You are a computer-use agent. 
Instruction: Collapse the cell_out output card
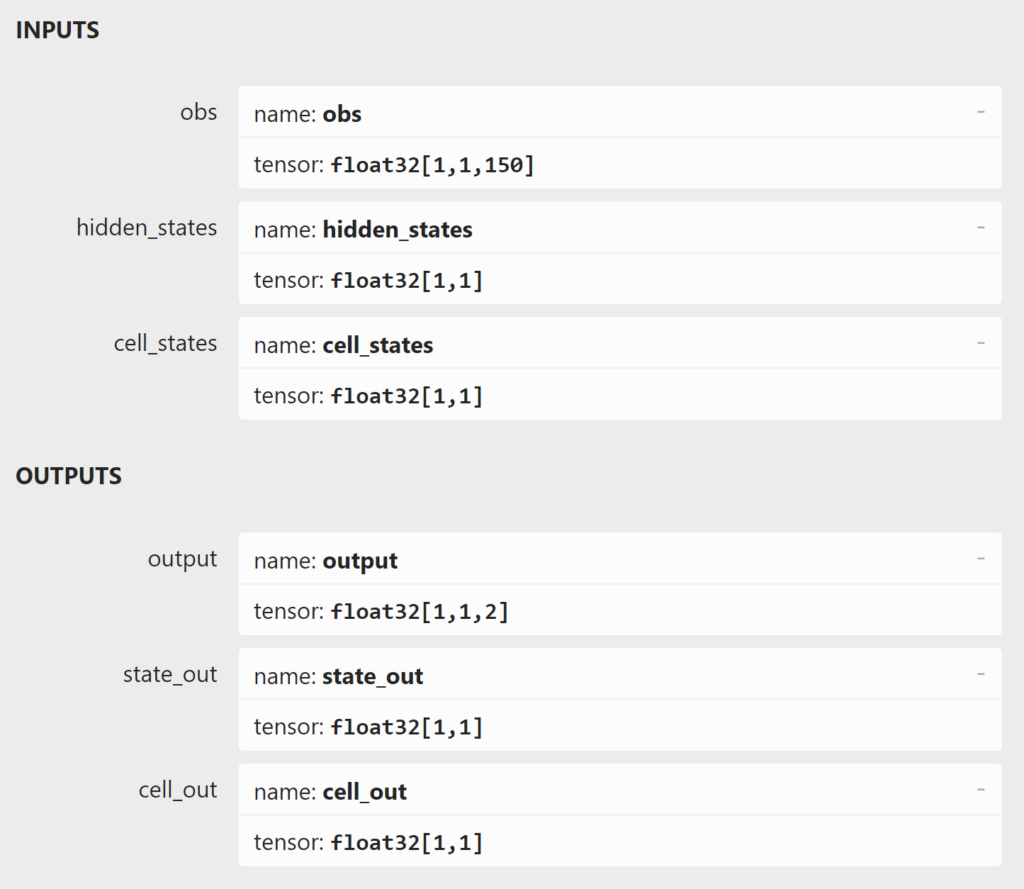pos(981,790)
